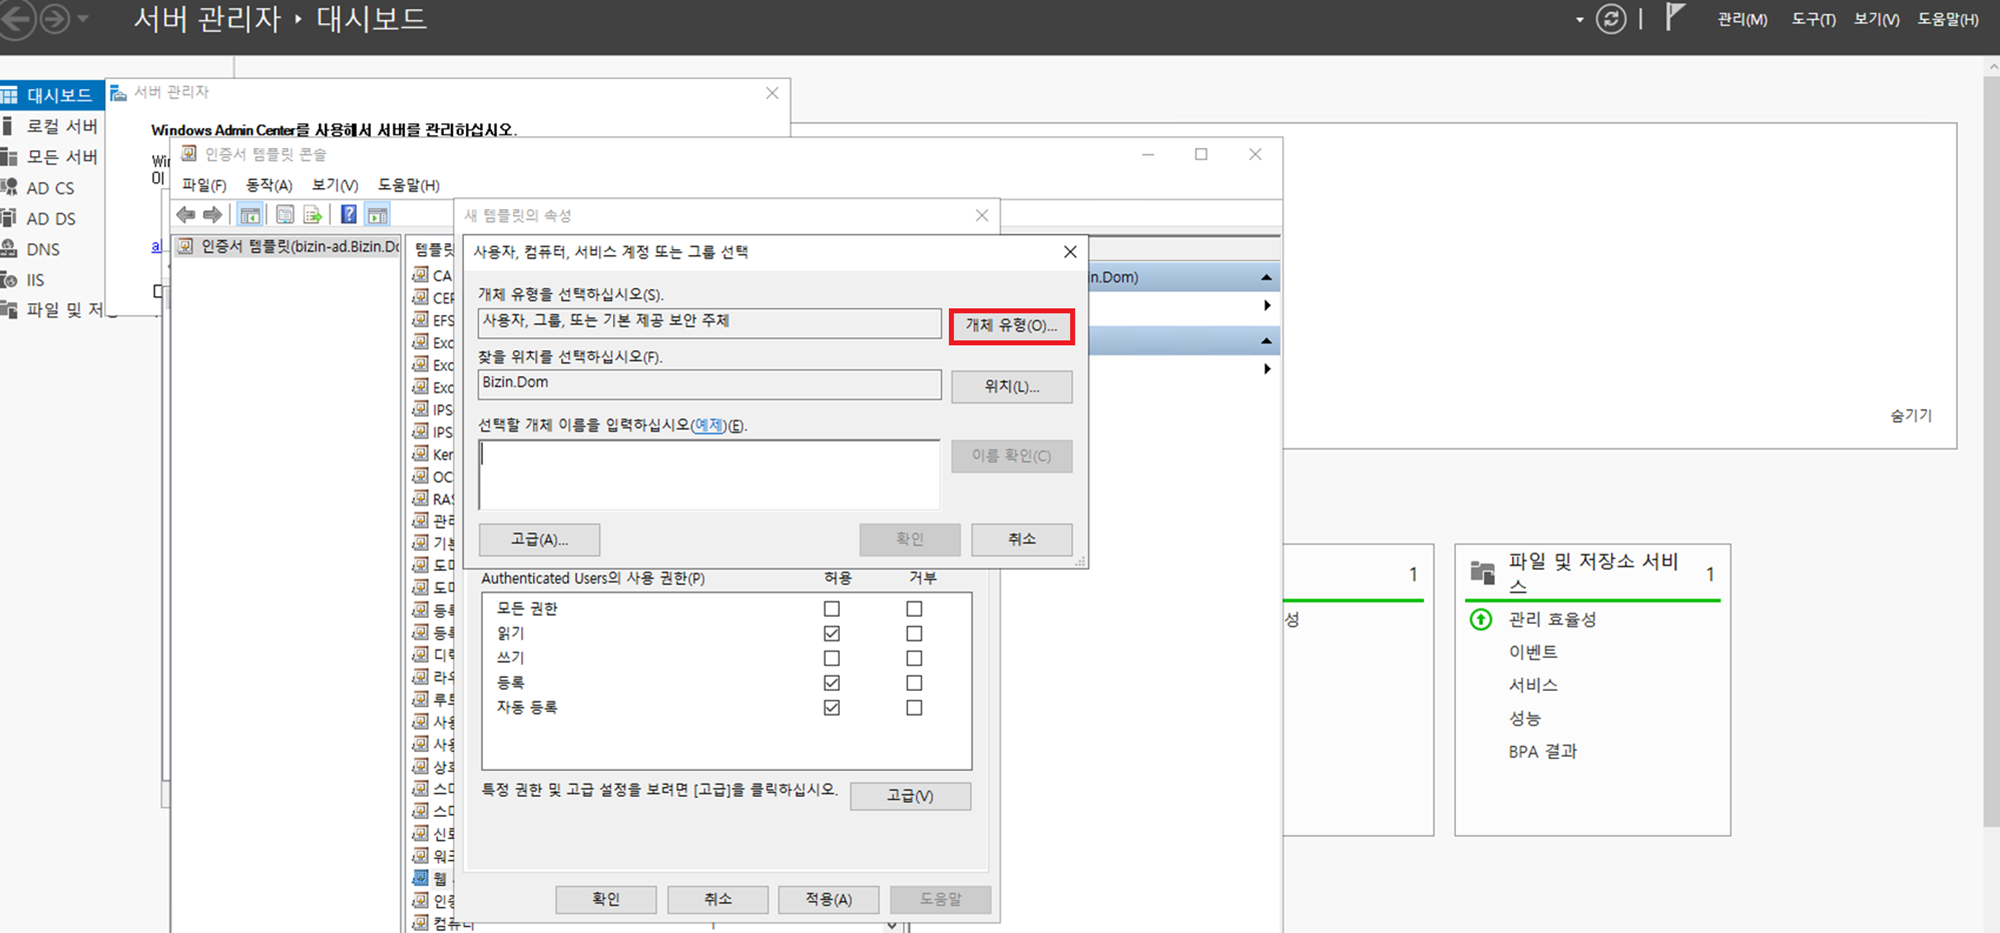
Task: Open the 관리(M) menu in Server Manager
Action: coord(1743,20)
